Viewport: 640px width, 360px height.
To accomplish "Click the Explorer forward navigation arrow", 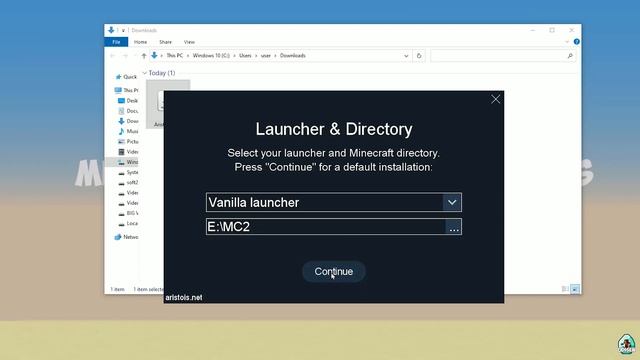I will 125,56.
